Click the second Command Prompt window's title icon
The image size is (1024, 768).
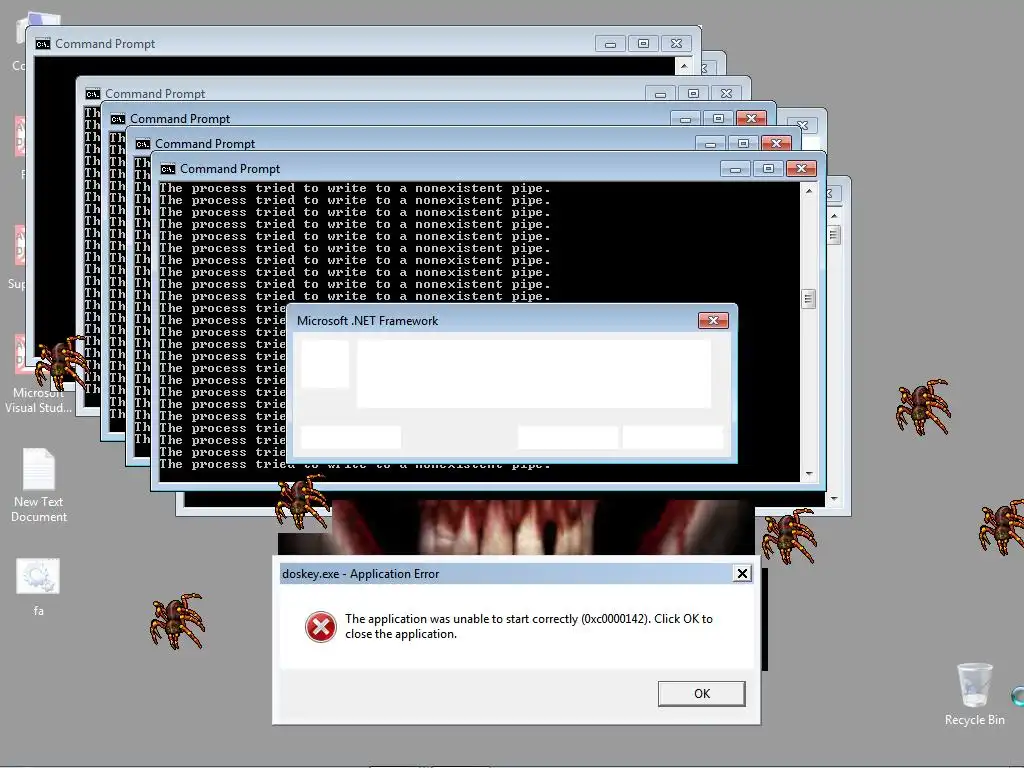(143, 144)
